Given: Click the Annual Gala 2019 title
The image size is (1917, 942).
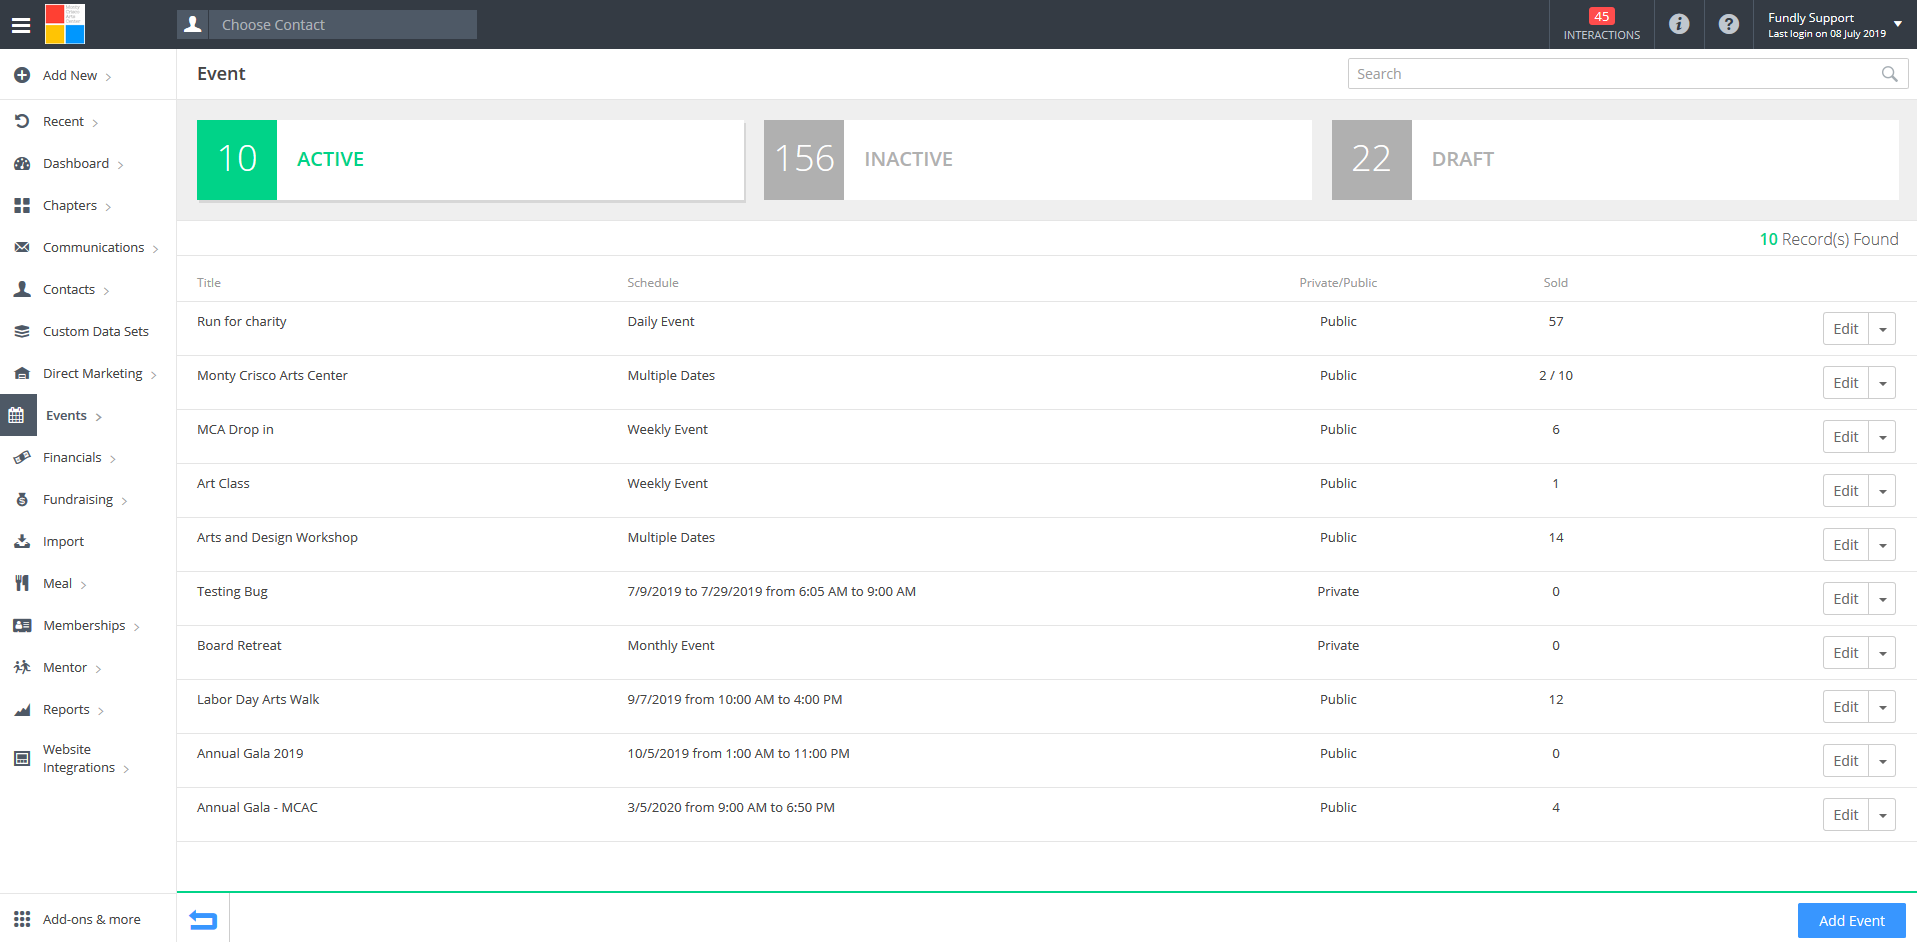Looking at the screenshot, I should tap(250, 753).
